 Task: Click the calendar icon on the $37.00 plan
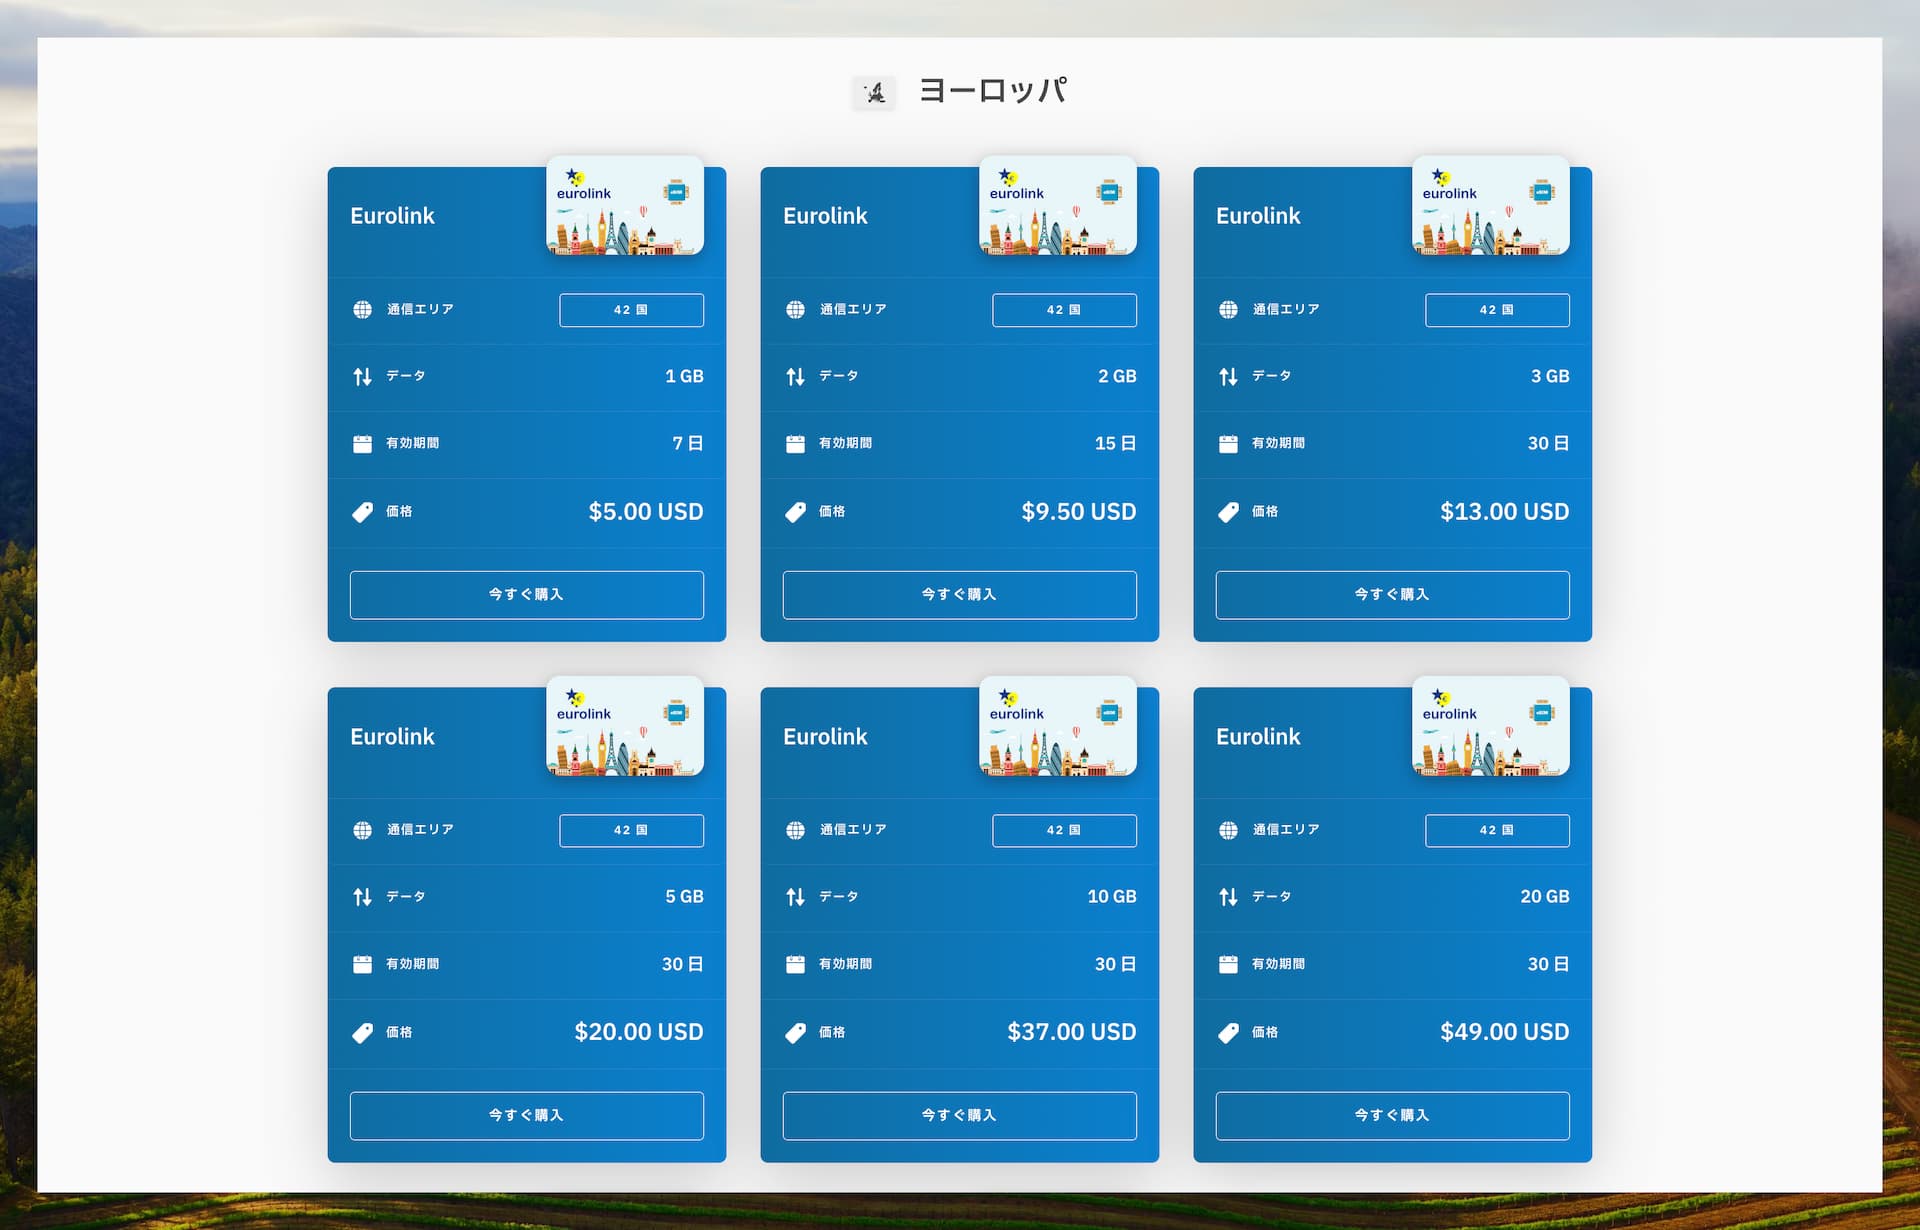click(x=795, y=964)
